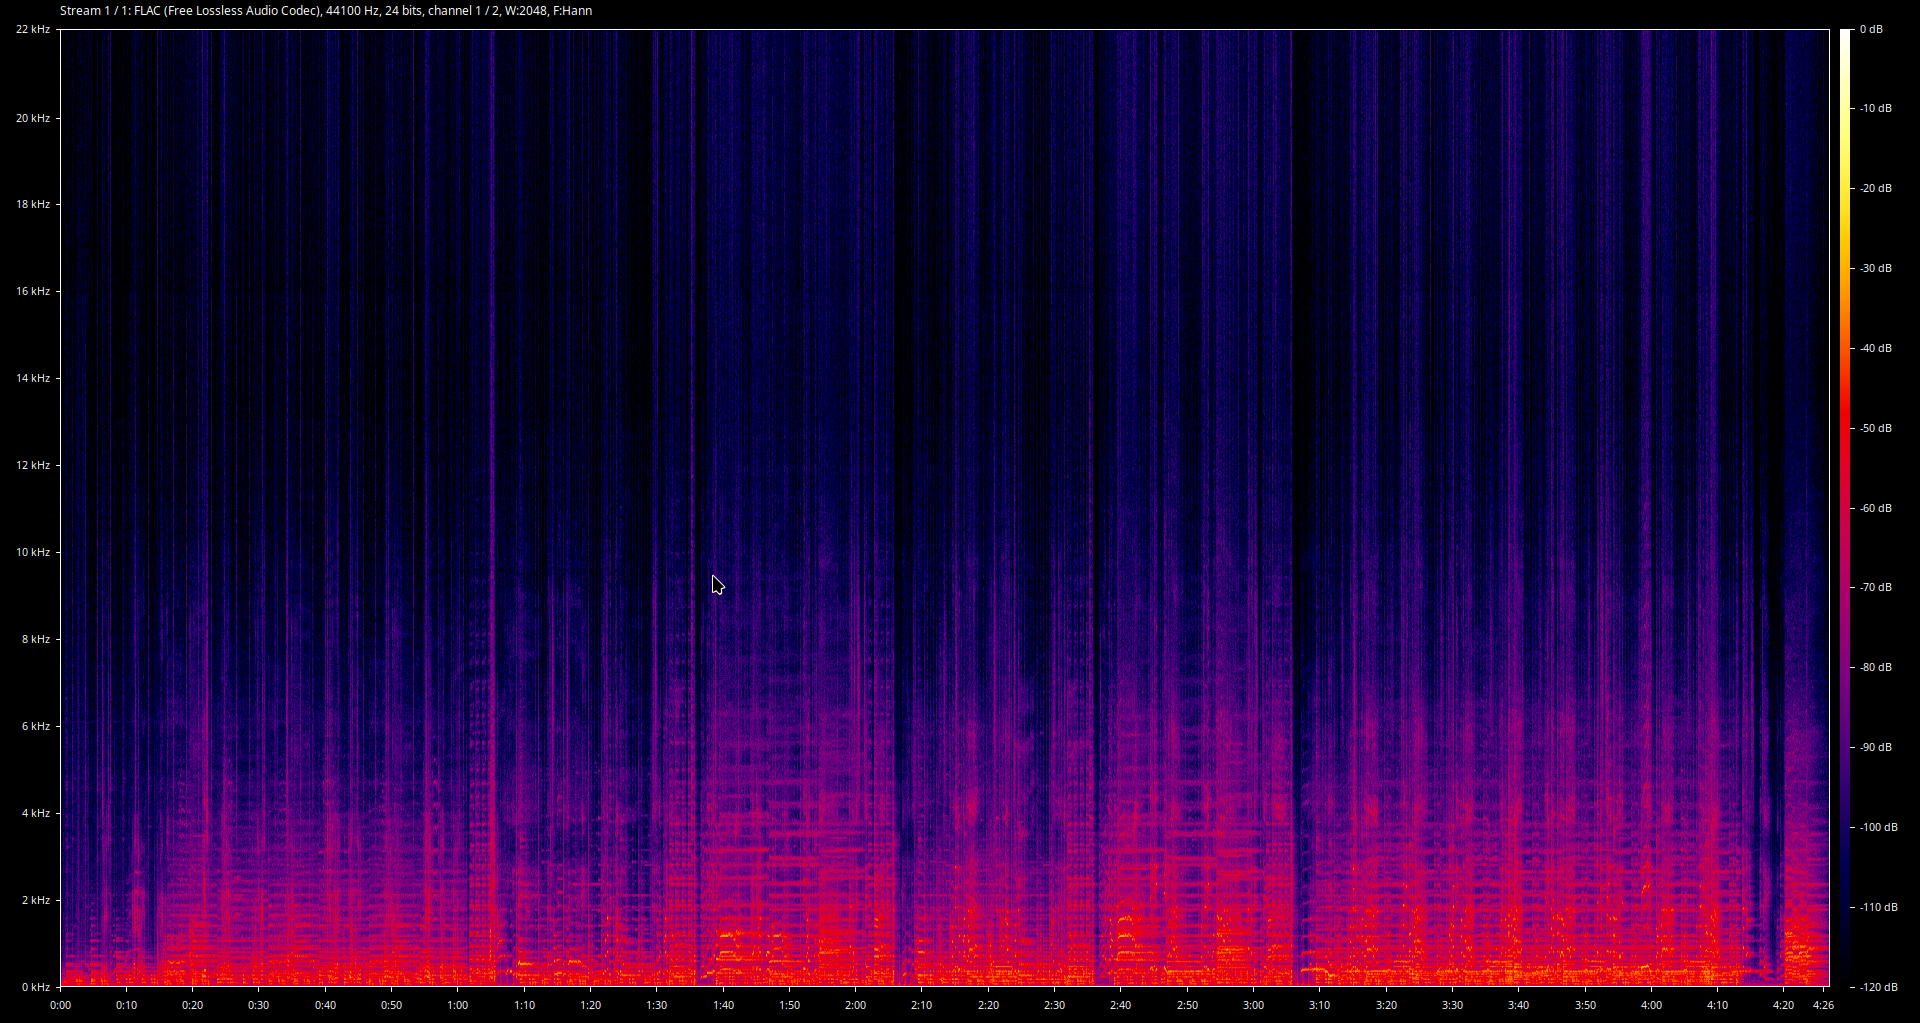Select the 3:20 time label
1920x1023 pixels.
pyautogui.click(x=1387, y=1005)
